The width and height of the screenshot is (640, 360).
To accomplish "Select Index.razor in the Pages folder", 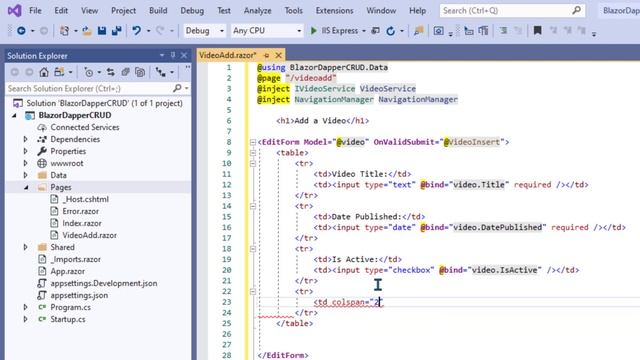I will pos(82,223).
